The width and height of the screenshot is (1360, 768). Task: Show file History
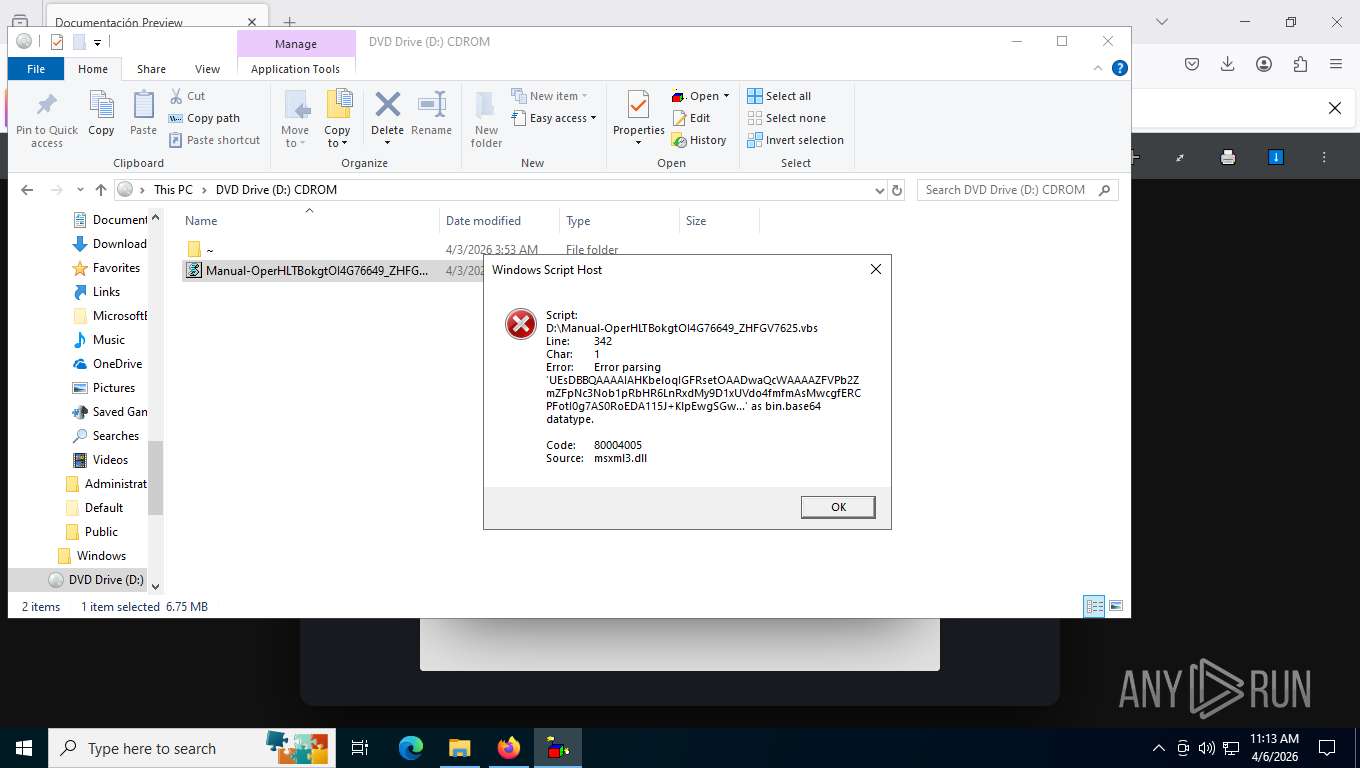(x=699, y=140)
